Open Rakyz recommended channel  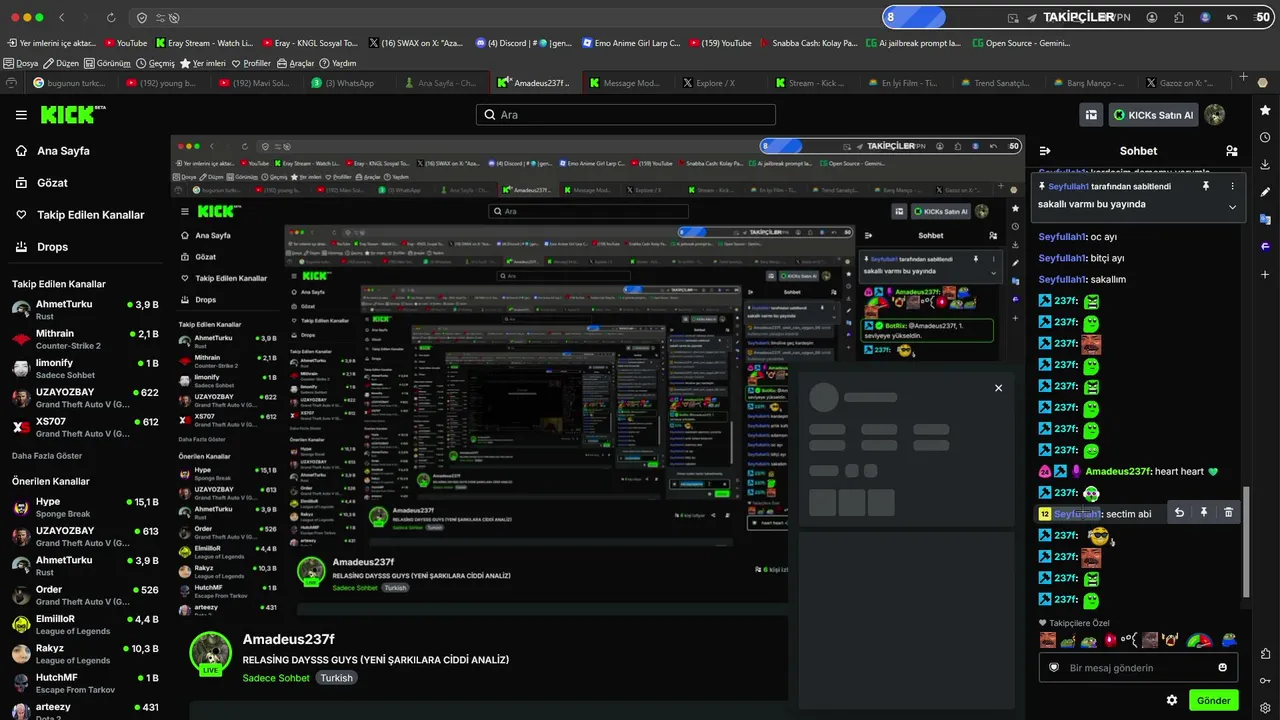[x=85, y=653]
